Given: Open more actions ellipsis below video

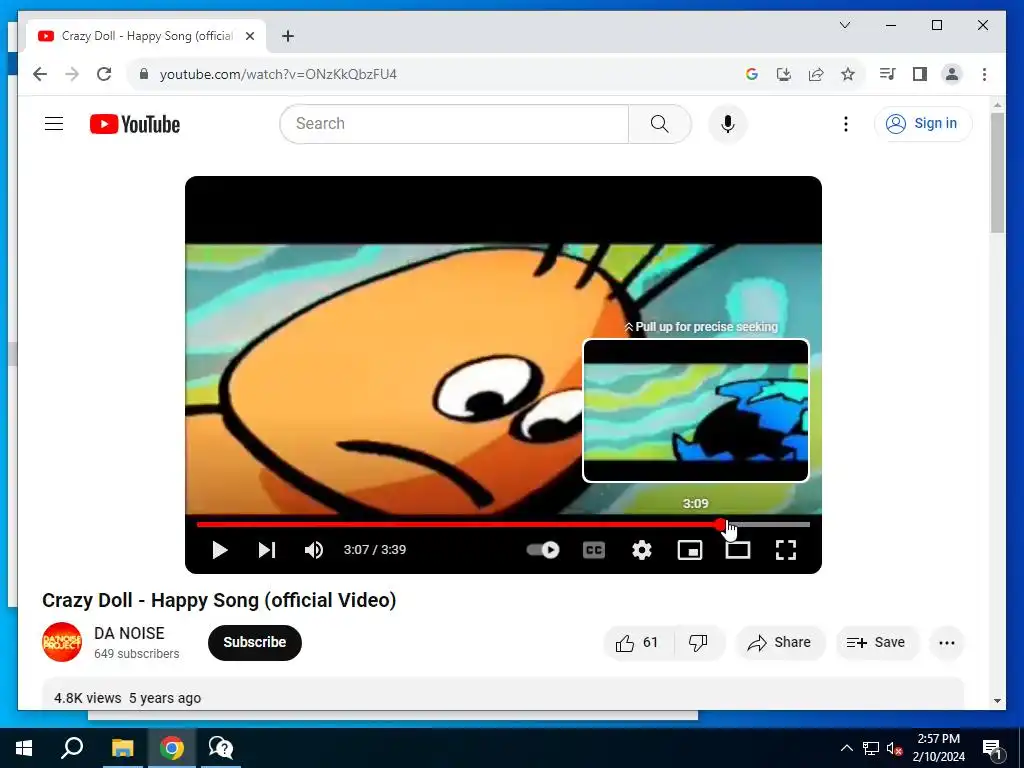Looking at the screenshot, I should pos(946,643).
